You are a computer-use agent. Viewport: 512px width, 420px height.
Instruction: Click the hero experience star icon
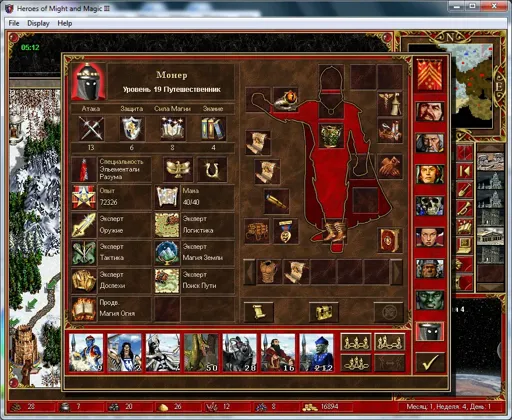coord(84,197)
